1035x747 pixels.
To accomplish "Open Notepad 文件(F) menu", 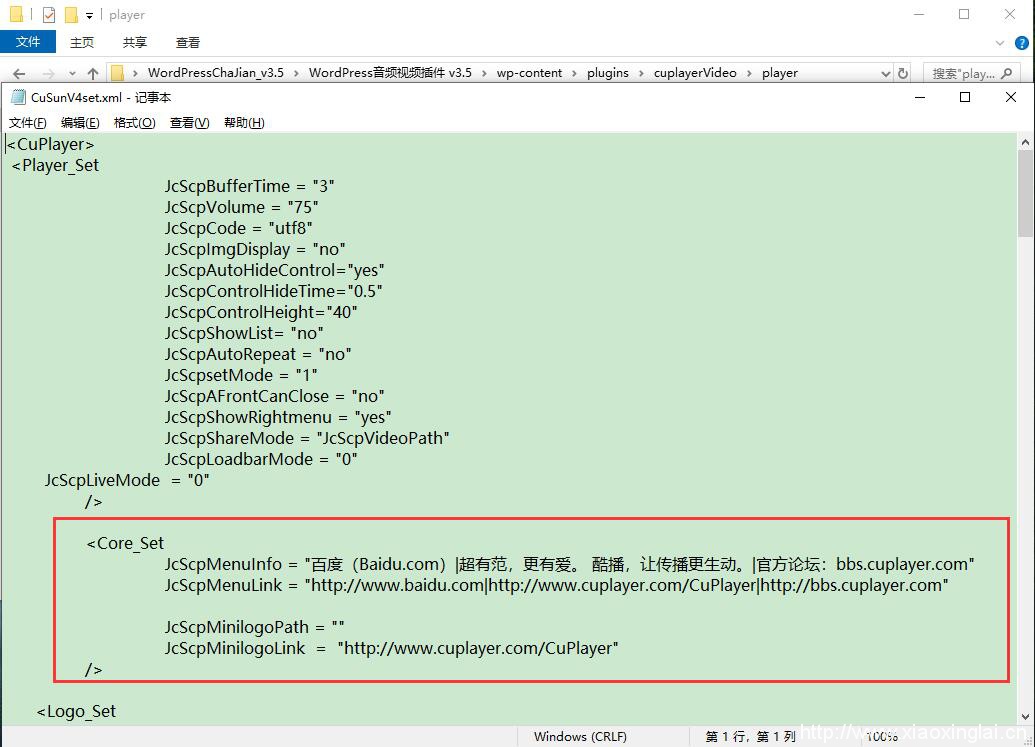I will tap(28, 123).
